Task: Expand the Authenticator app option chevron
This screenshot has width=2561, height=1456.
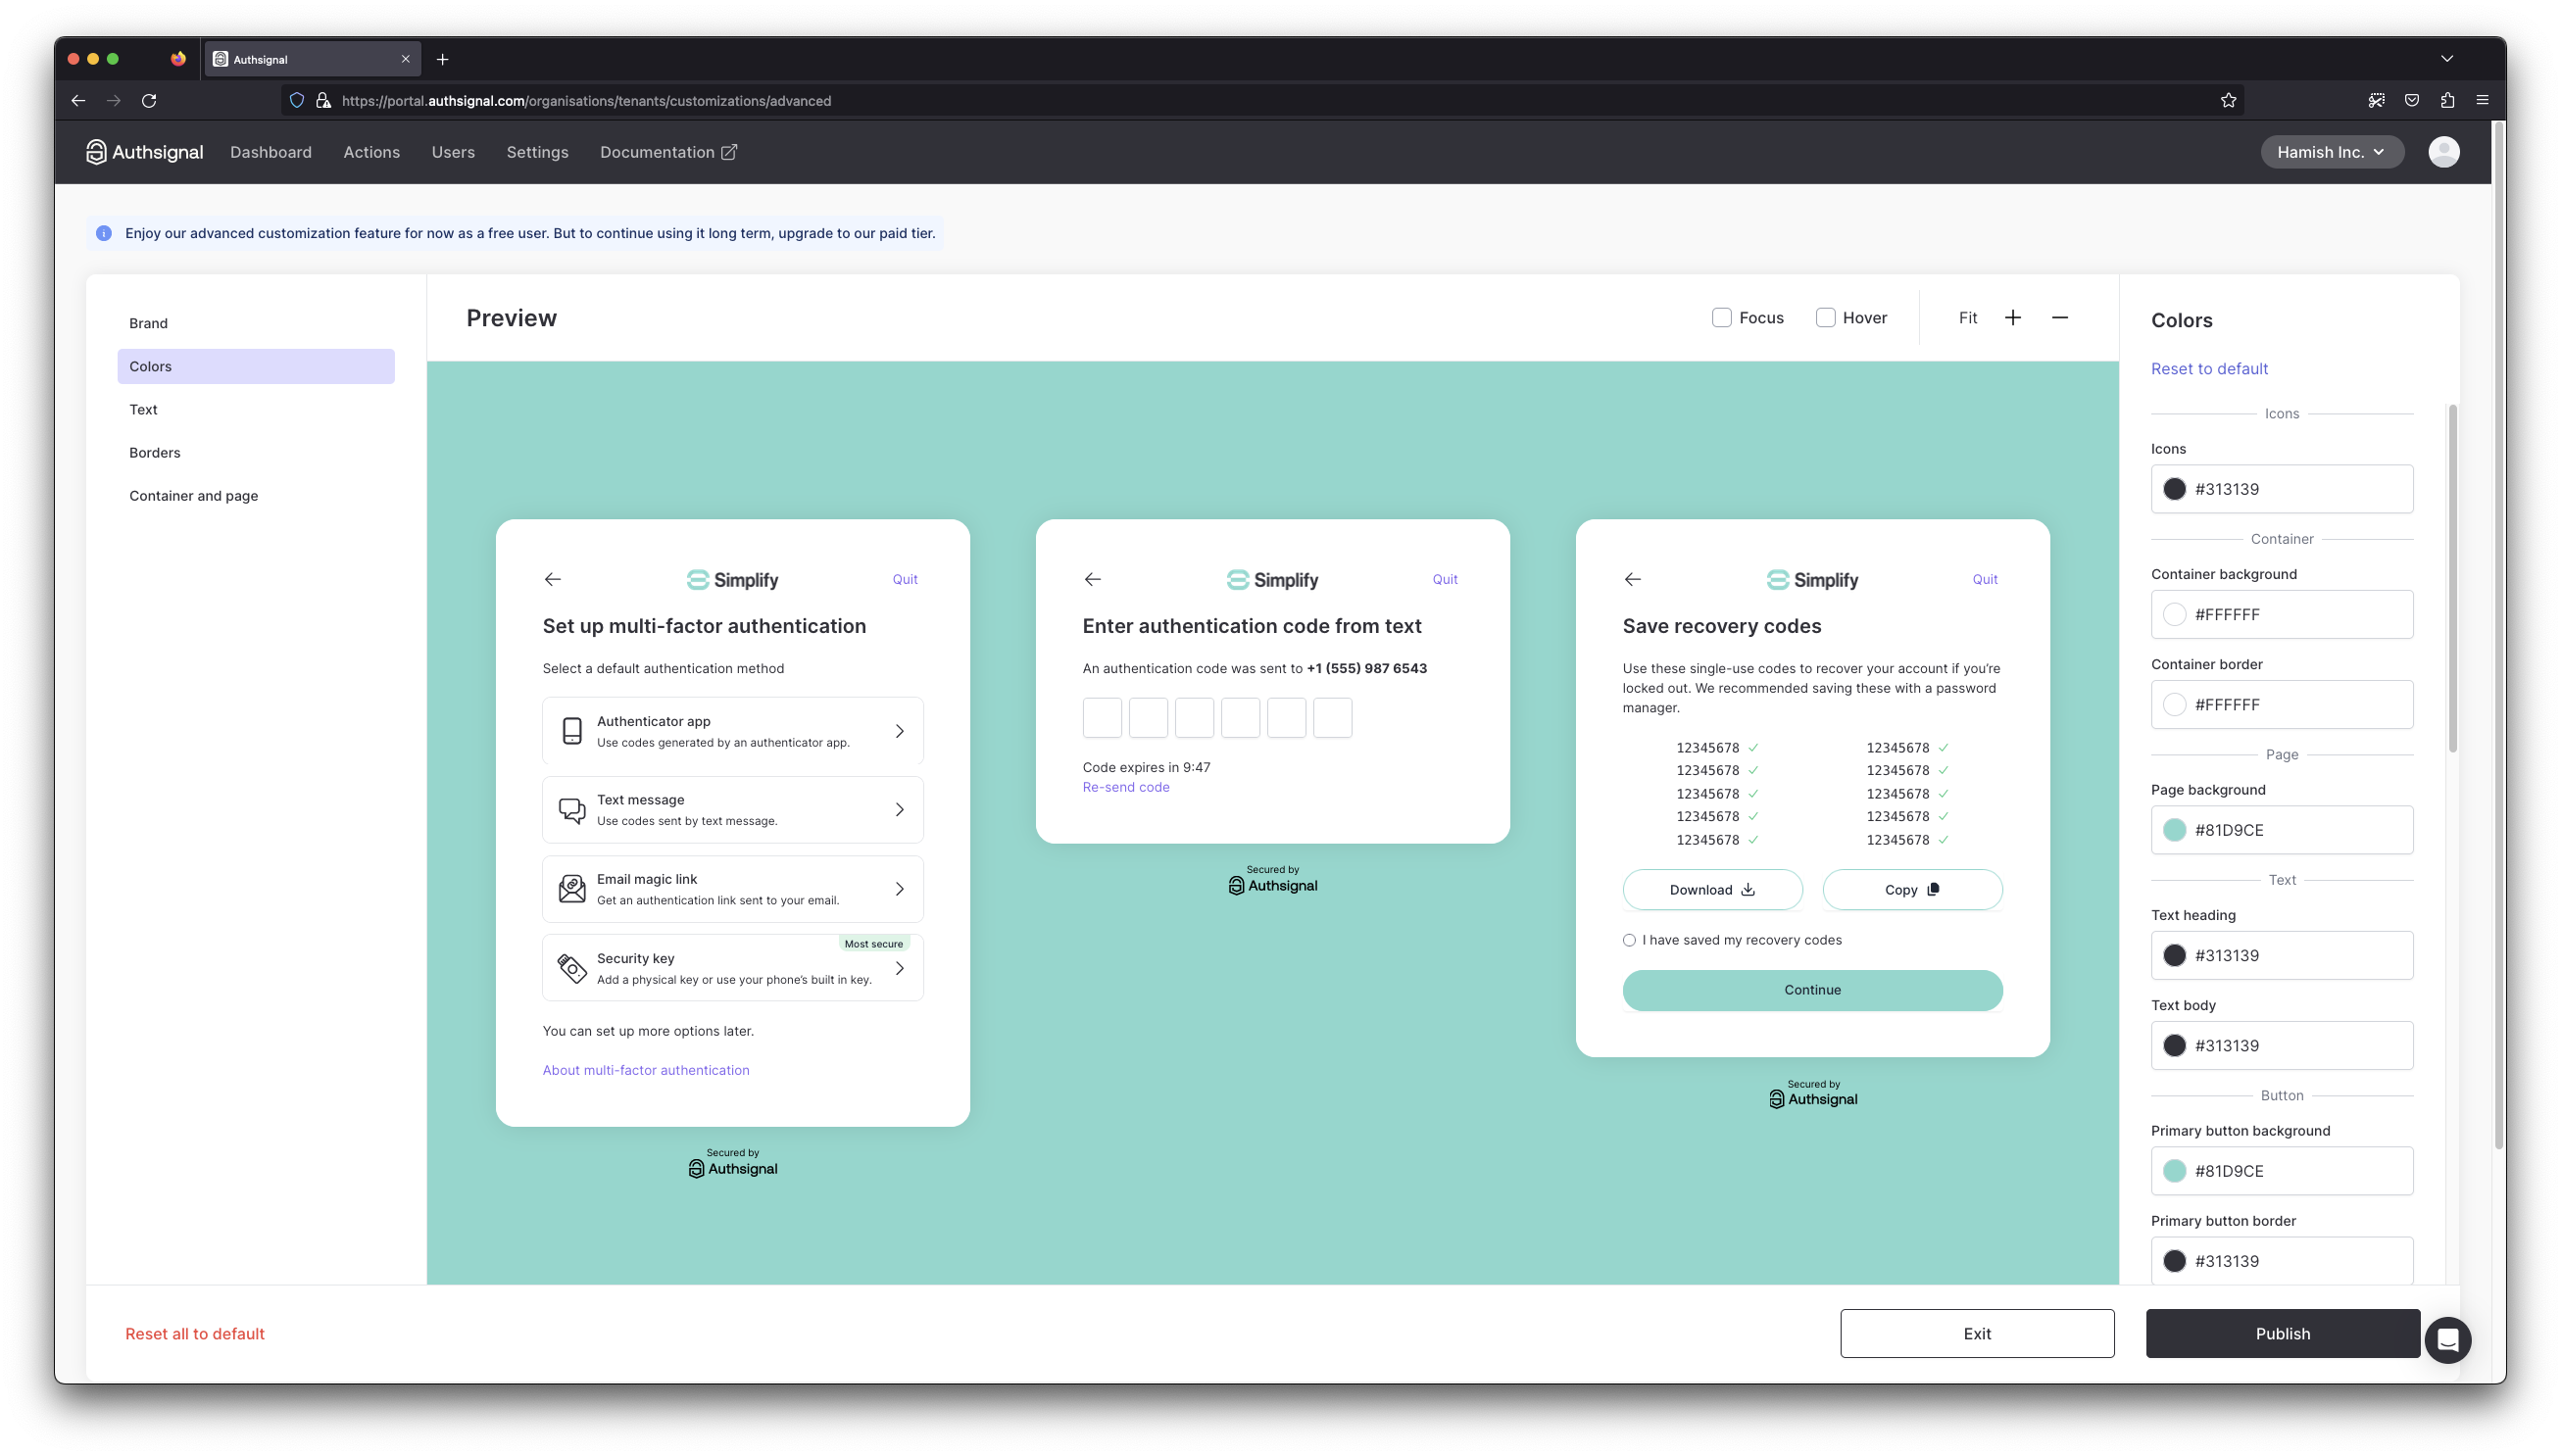Action: (899, 731)
